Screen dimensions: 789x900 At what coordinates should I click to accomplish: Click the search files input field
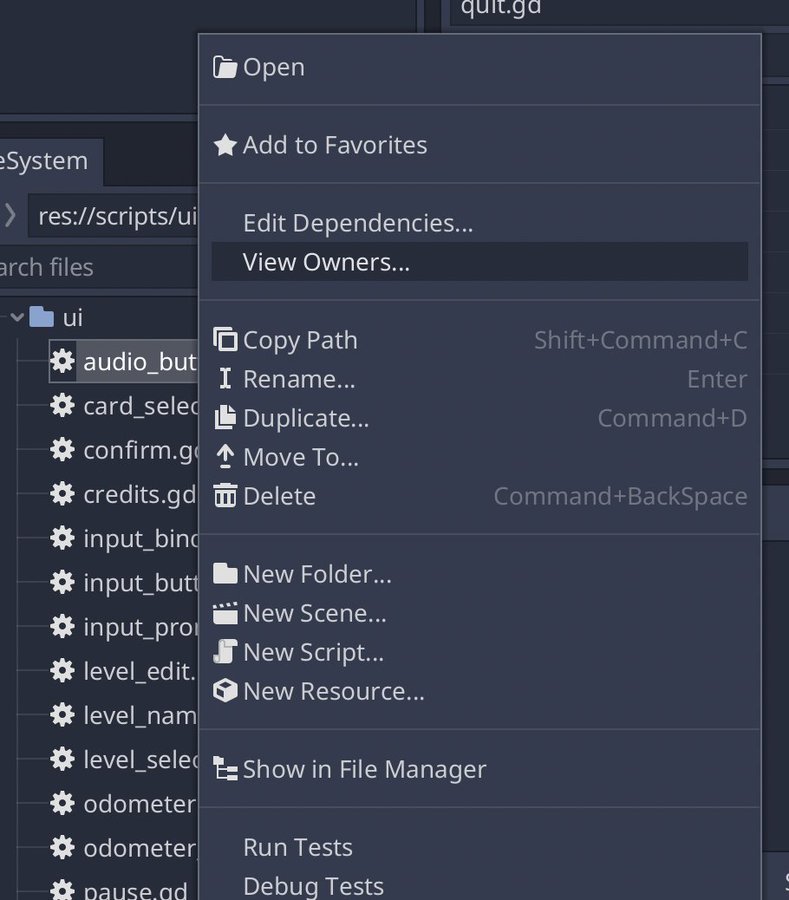coord(99,267)
